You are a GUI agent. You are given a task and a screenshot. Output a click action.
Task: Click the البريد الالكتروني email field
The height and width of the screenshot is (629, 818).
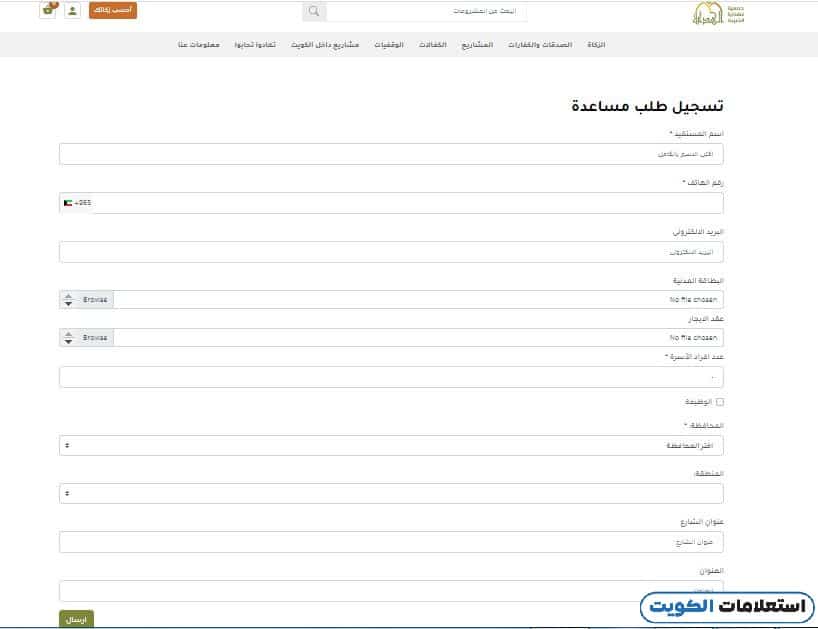tap(391, 252)
